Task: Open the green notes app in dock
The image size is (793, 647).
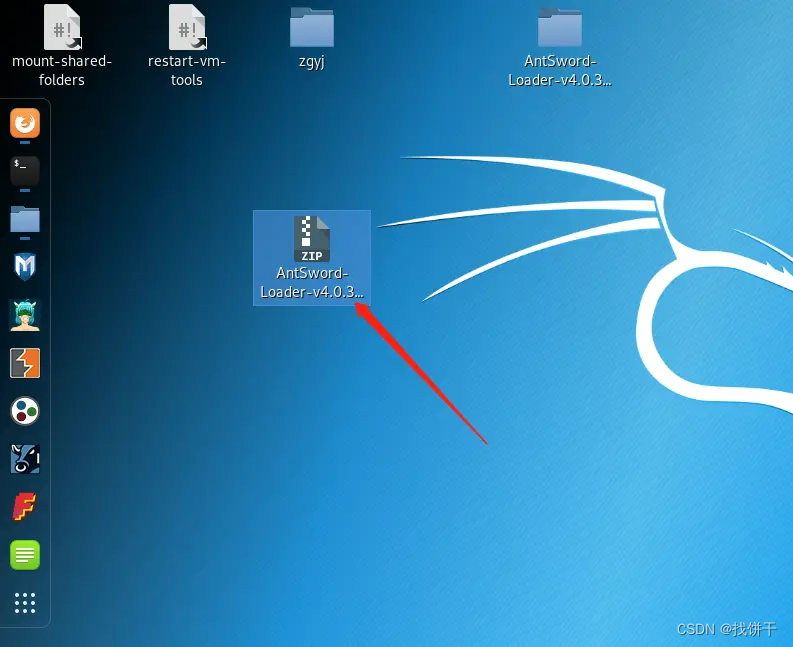Action: click(25, 555)
